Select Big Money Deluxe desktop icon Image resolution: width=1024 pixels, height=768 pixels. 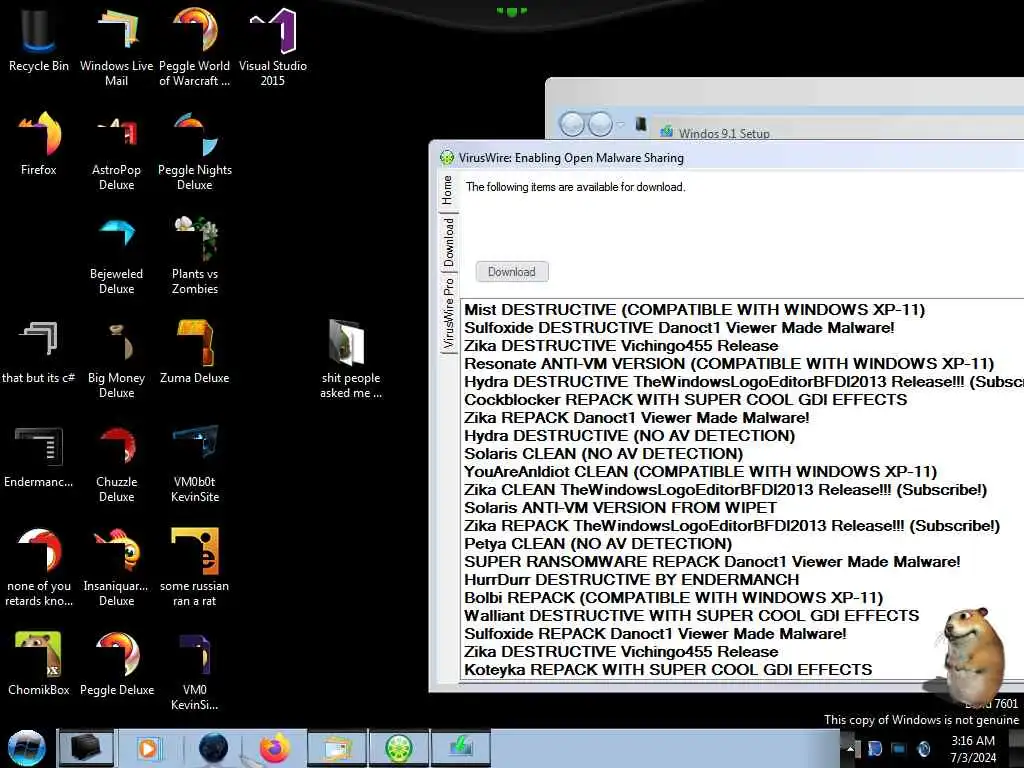tap(116, 359)
